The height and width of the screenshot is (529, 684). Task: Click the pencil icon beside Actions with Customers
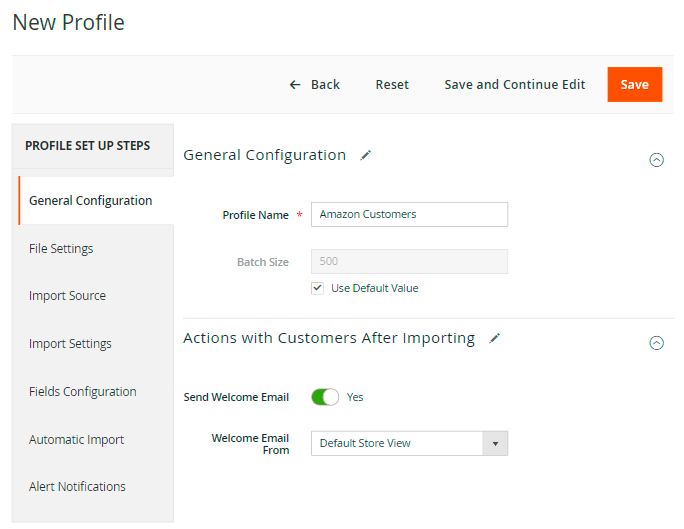tap(494, 338)
